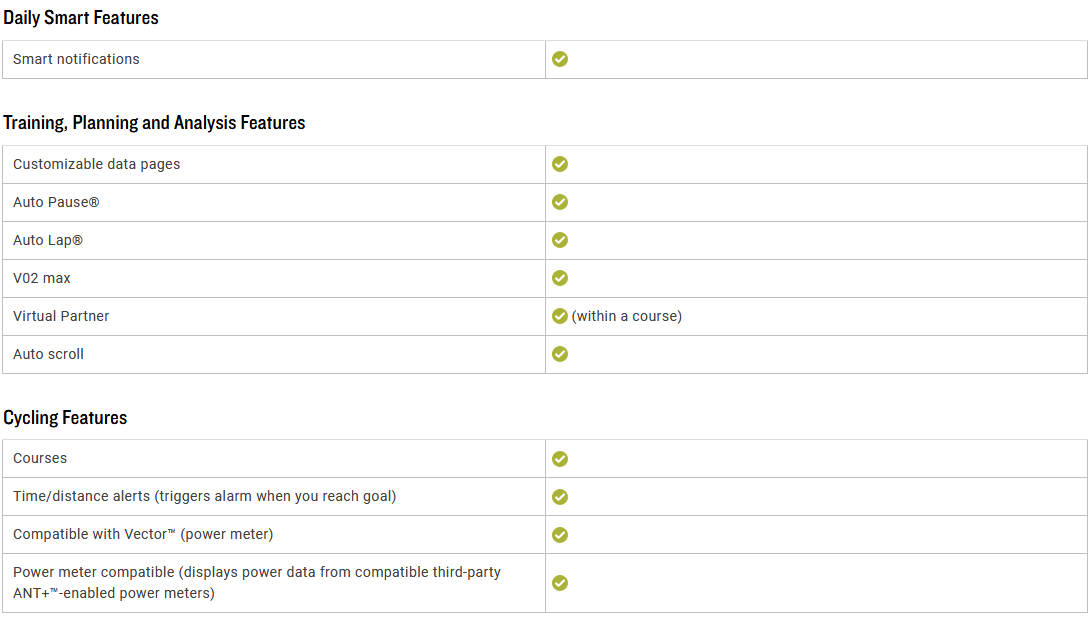Click the Compatible with Vector checkmark icon

560,534
